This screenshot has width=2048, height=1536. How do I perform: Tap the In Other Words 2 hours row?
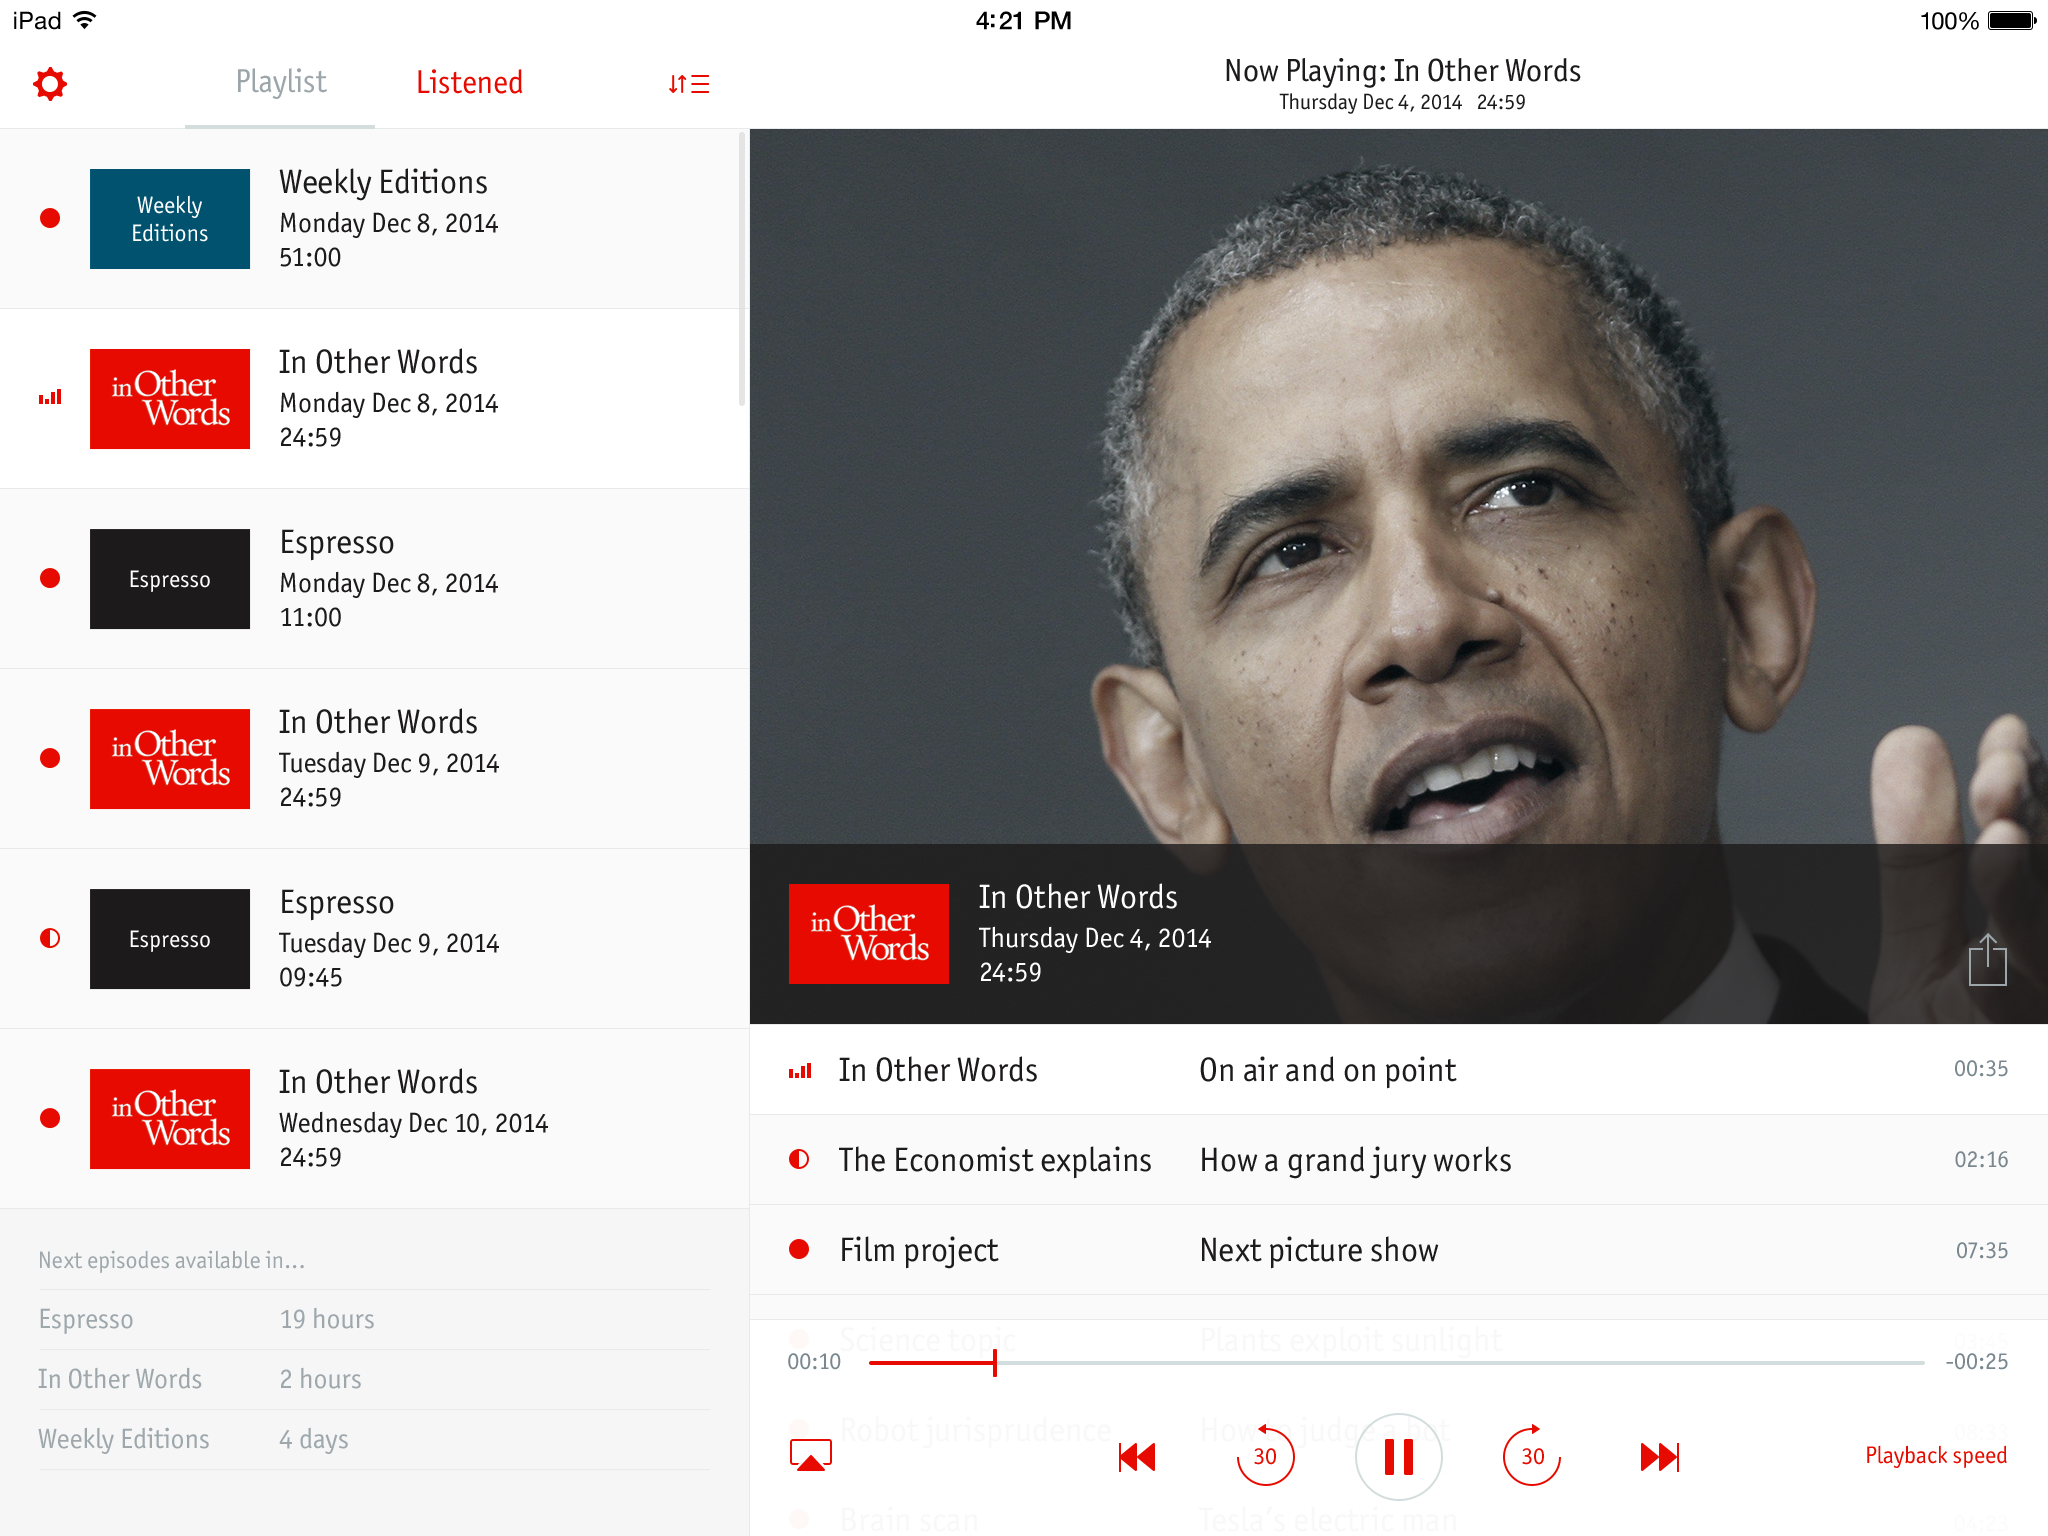374,1380
